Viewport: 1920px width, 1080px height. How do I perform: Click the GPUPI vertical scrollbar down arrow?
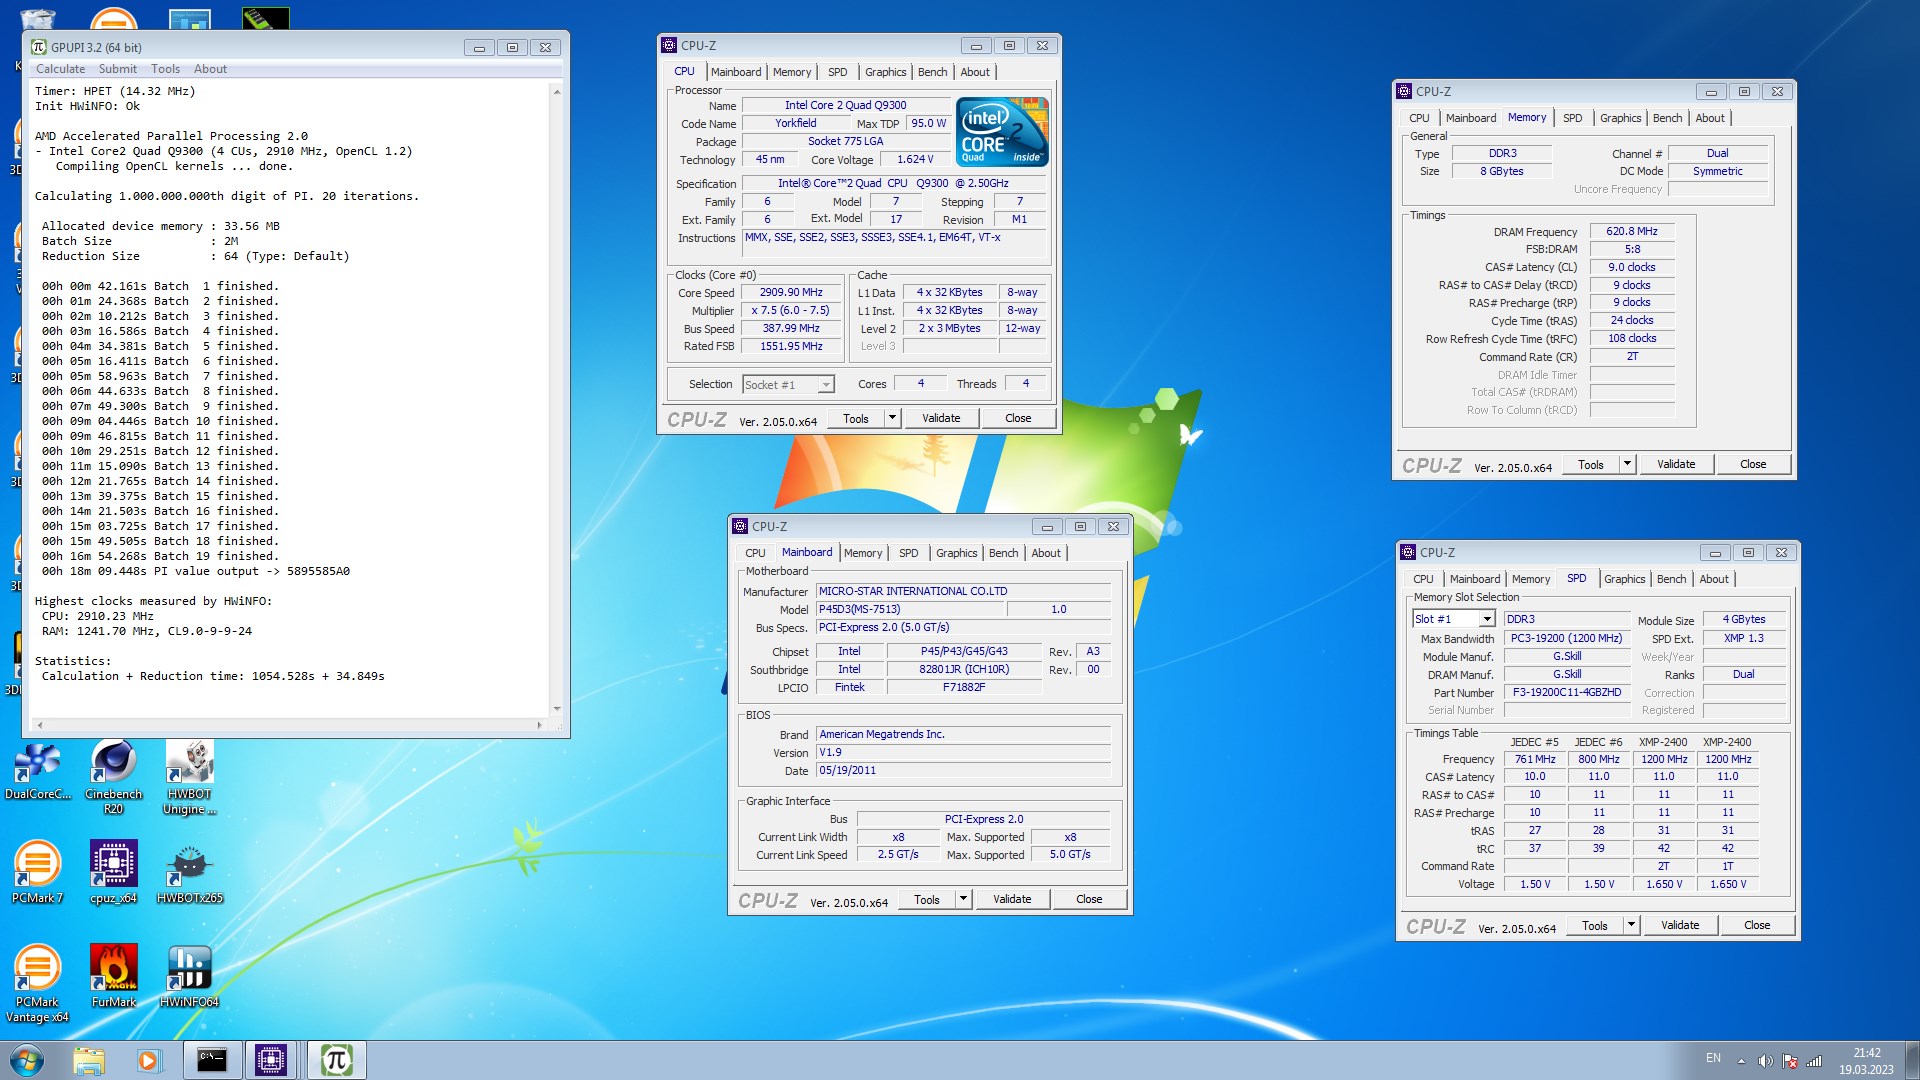(x=557, y=709)
